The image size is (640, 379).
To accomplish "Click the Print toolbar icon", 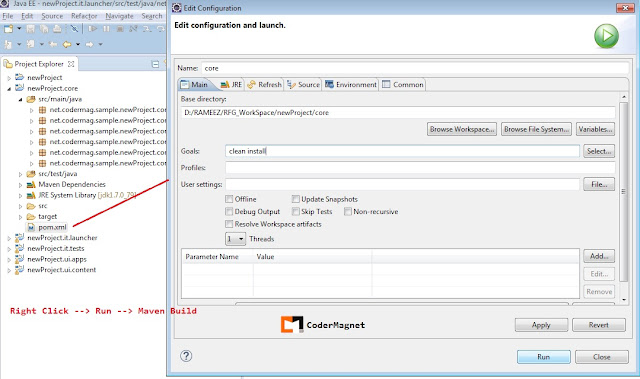I will (57, 29).
